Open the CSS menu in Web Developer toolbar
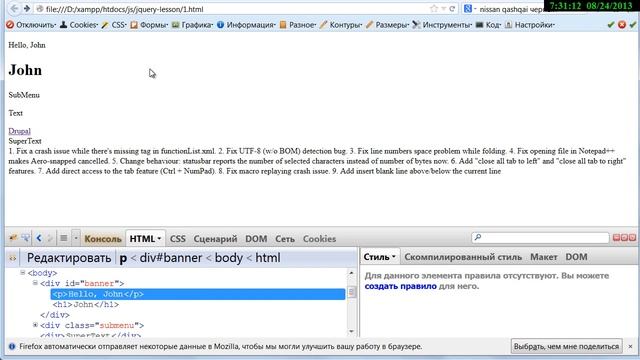 coord(114,25)
